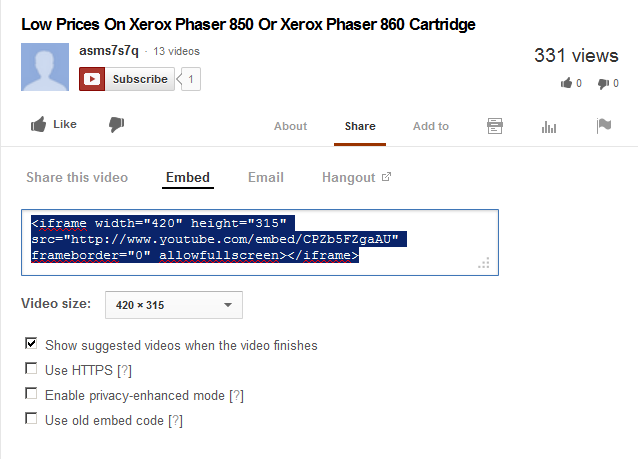
Task: Click the subscriber count badge
Action: click(x=190, y=79)
